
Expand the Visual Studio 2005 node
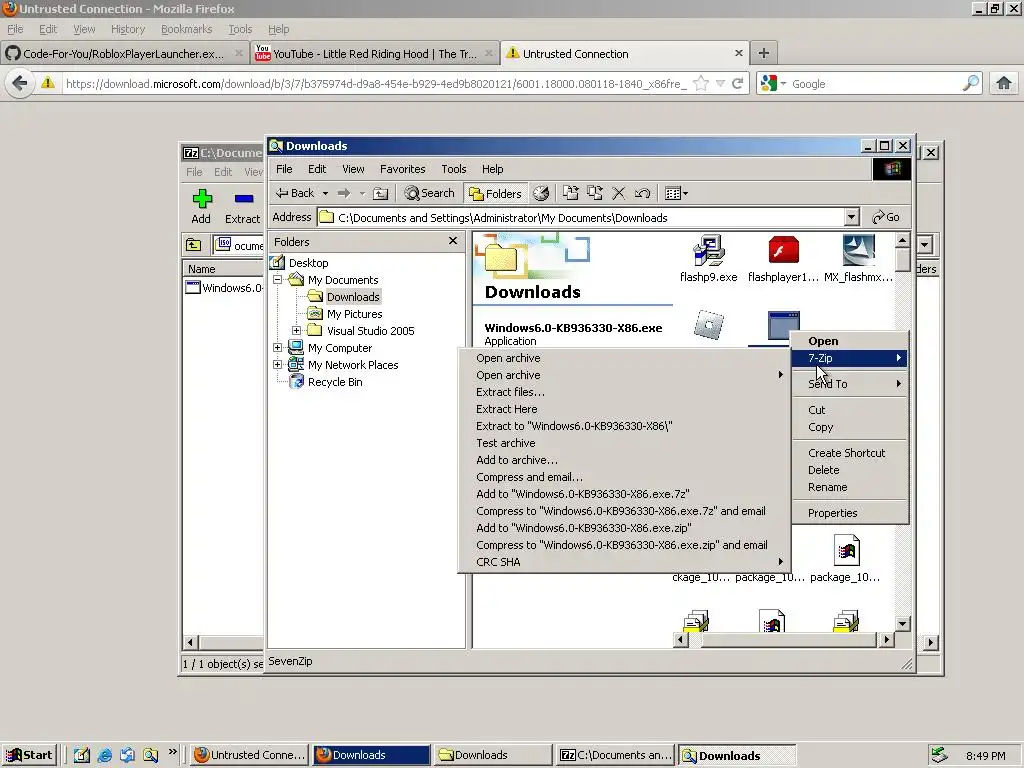tap(296, 330)
